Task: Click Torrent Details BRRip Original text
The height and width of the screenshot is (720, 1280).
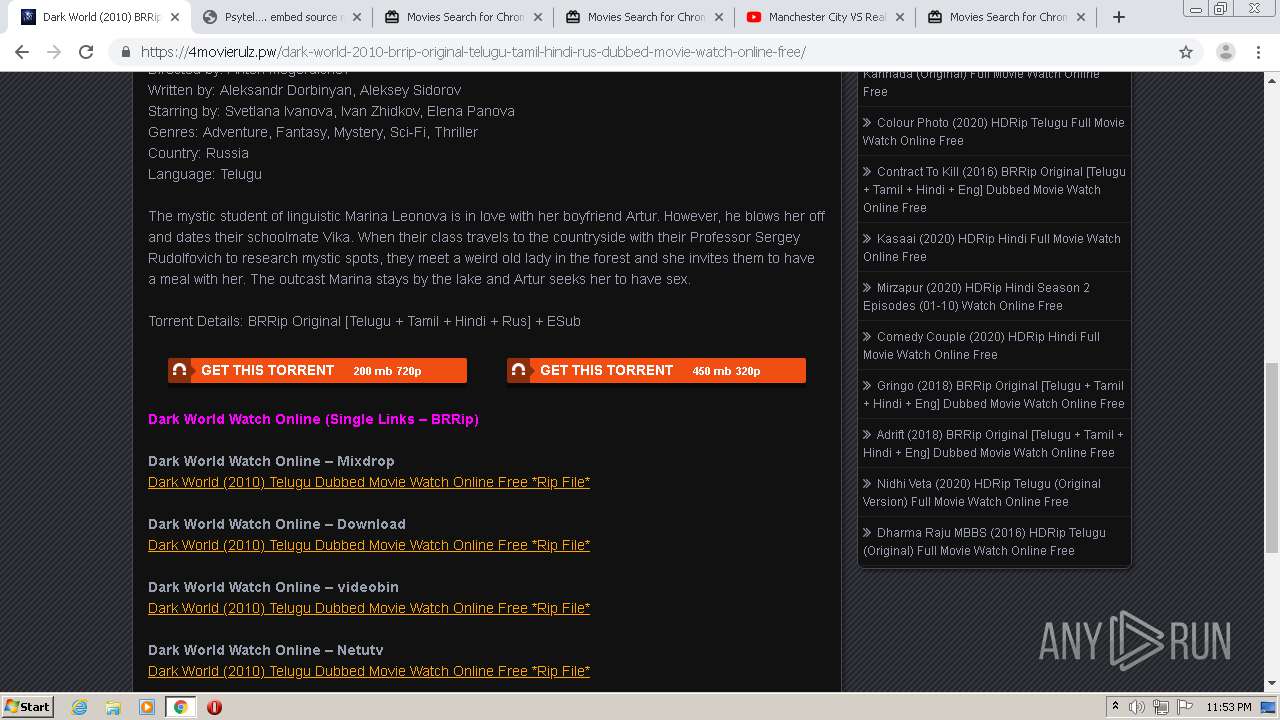Action: pos(364,321)
